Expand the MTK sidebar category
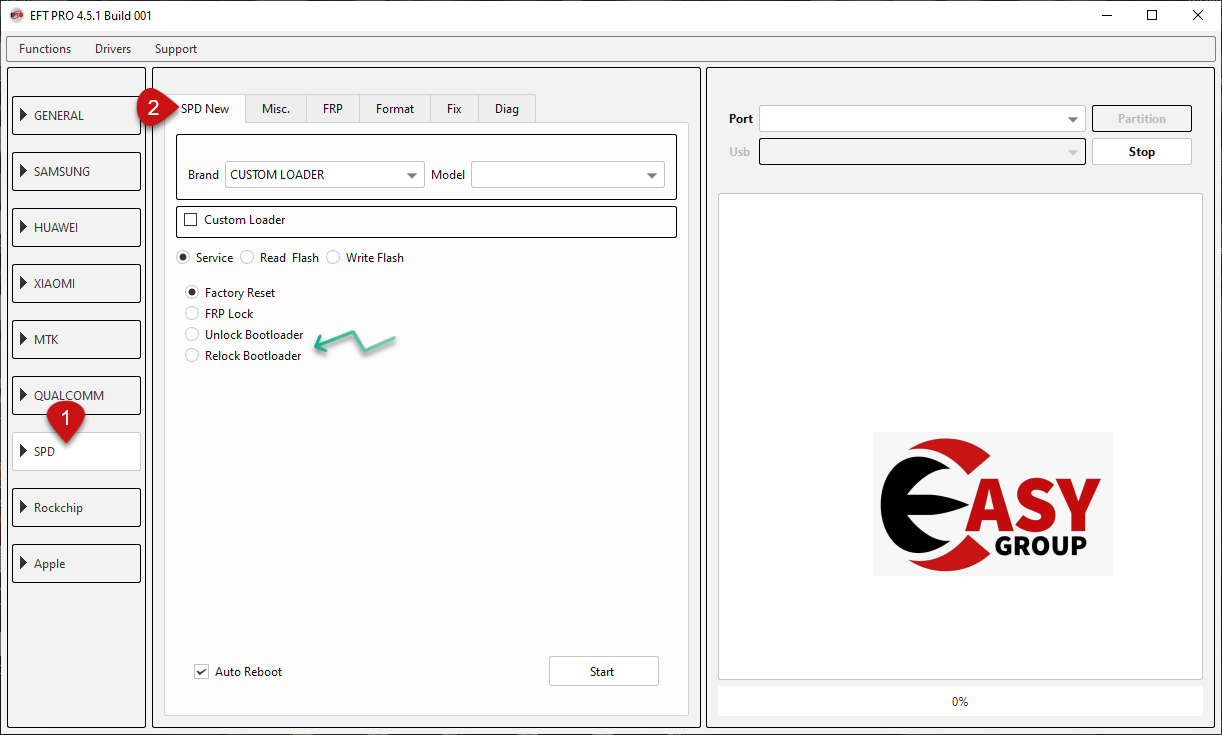 coord(76,339)
